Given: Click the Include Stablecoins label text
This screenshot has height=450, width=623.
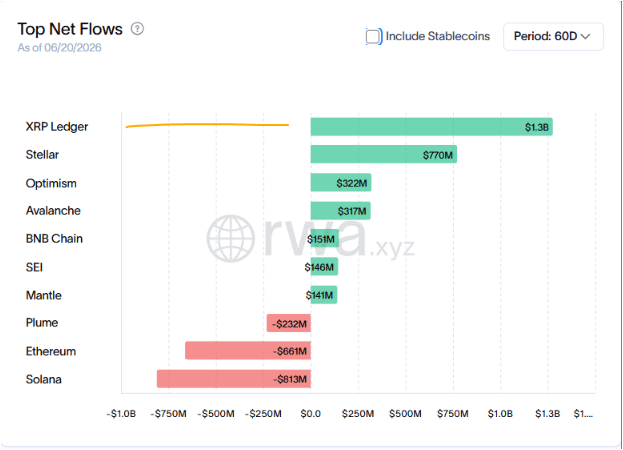Looking at the screenshot, I should pyautogui.click(x=438, y=36).
